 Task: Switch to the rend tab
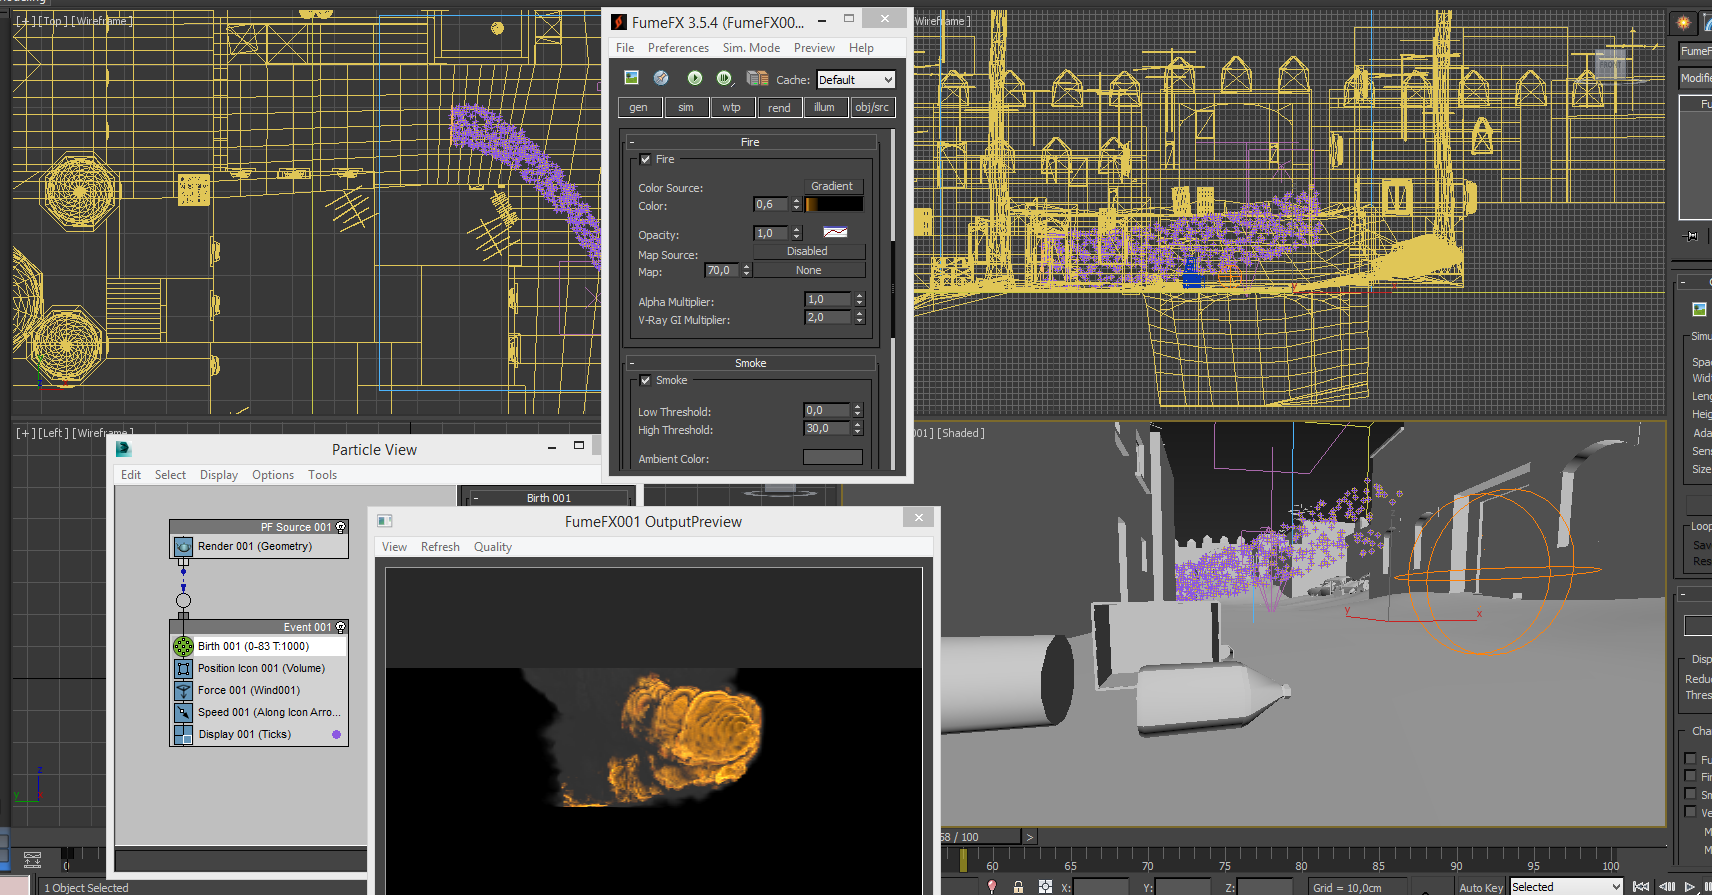point(779,108)
